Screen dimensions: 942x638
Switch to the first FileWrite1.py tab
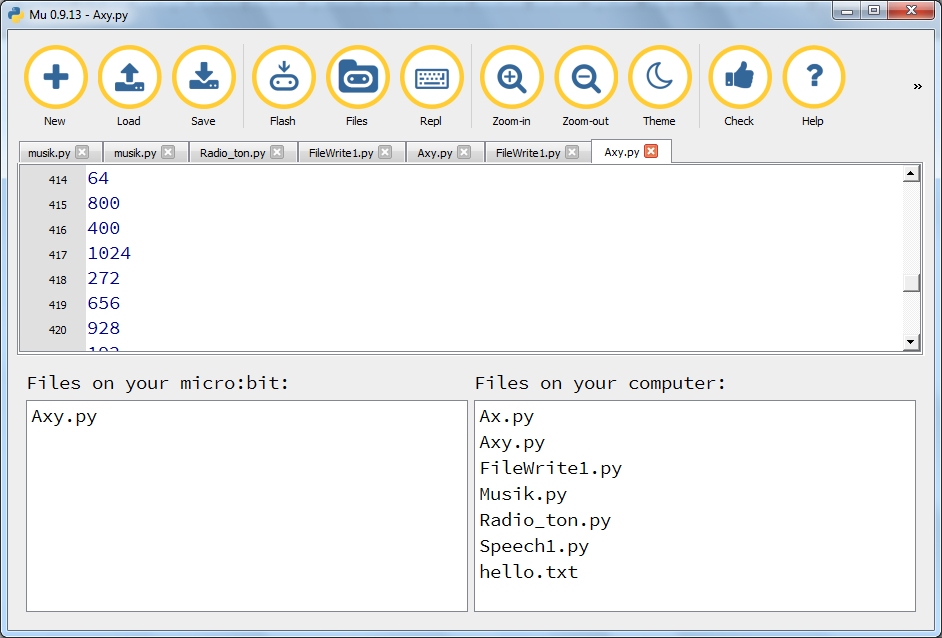coord(341,153)
